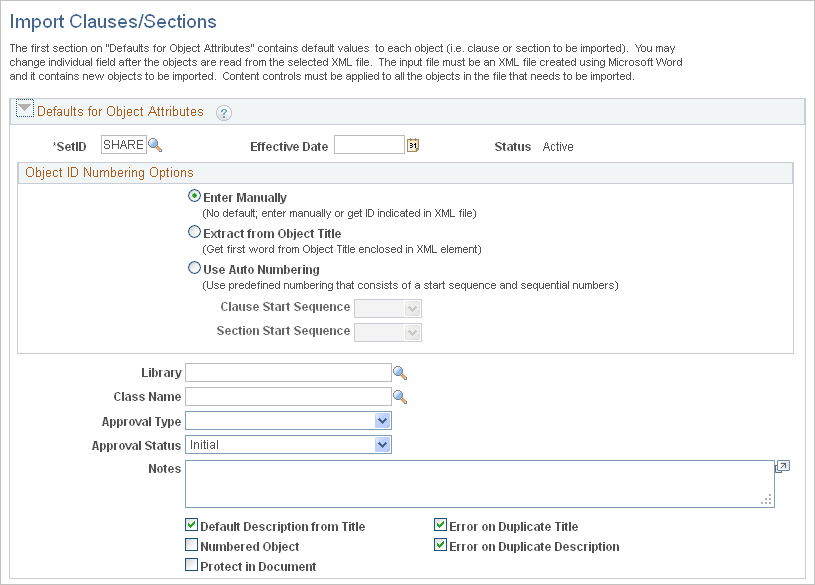Click the help question mark icon
Viewport: 815px width, 585px height.
[x=224, y=114]
